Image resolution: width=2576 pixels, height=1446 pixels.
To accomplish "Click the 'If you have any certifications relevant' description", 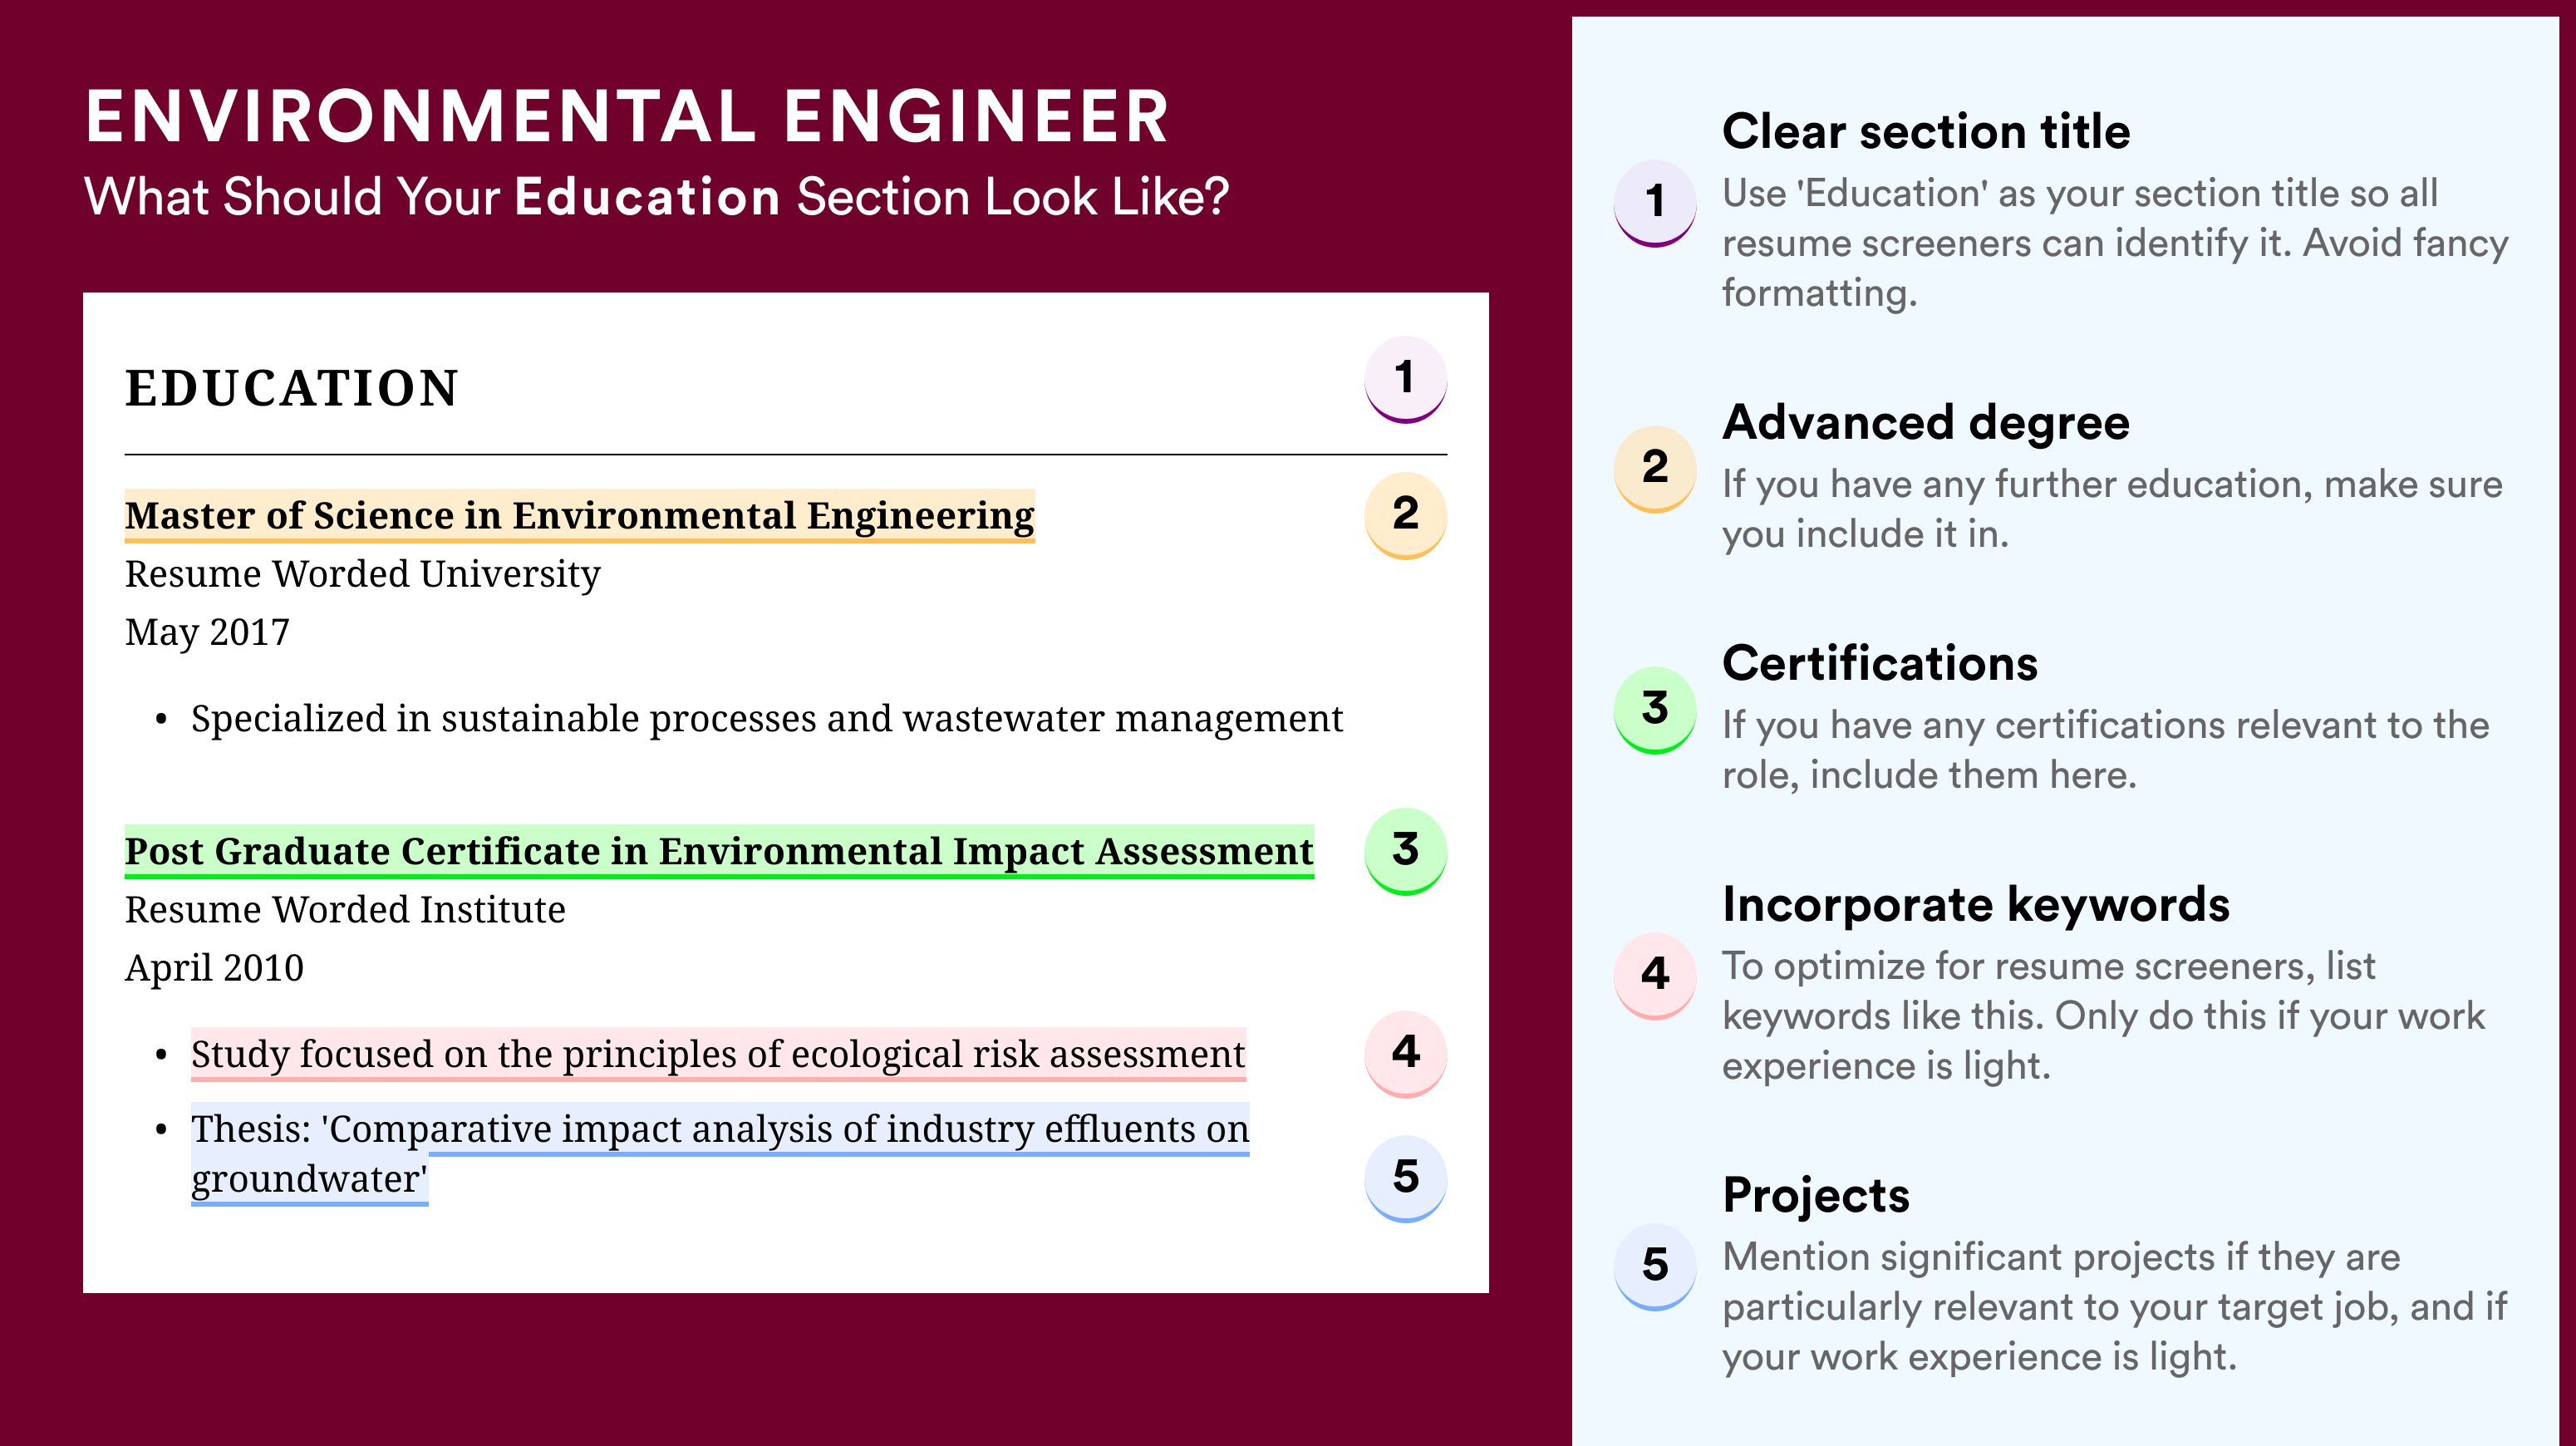I will pyautogui.click(x=2105, y=750).
